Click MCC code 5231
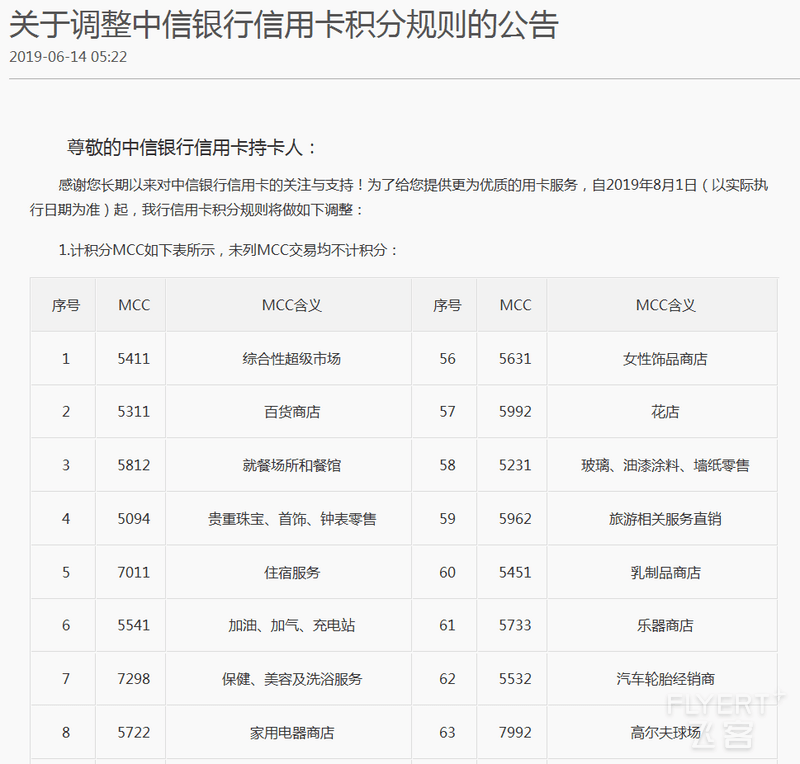This screenshot has width=800, height=764. [x=515, y=465]
